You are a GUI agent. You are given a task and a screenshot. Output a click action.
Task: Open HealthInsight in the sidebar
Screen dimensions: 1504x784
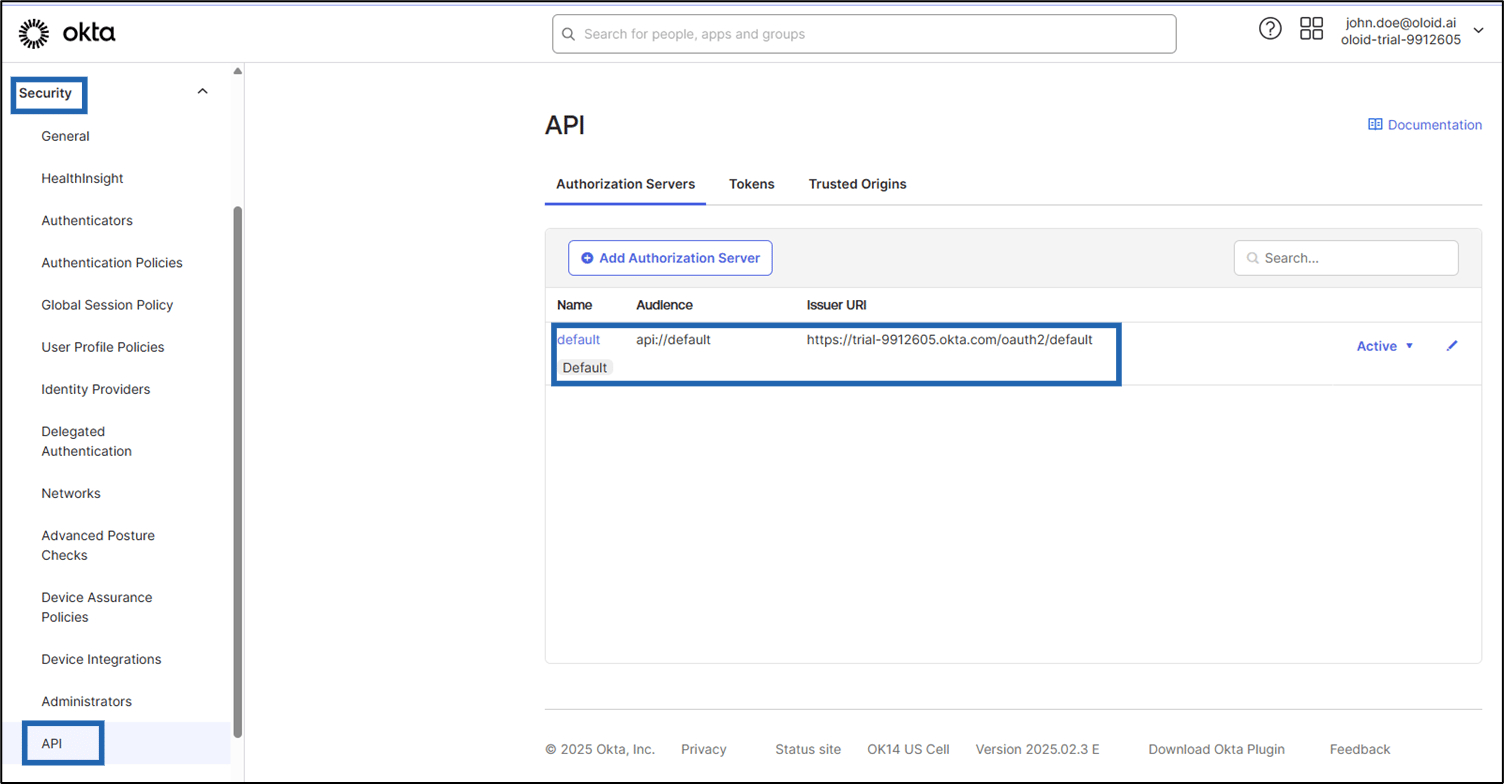tap(82, 178)
